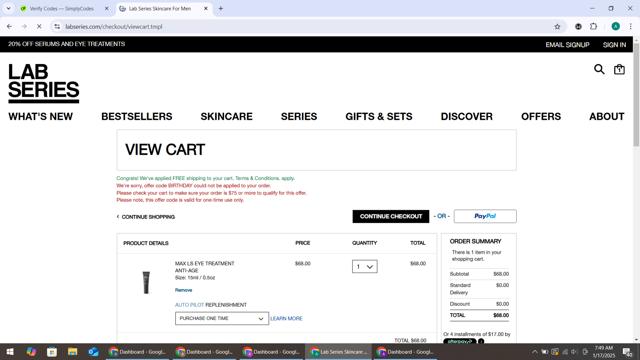Click Afterpay info icon
The height and width of the screenshot is (360, 640).
pyautogui.click(x=481, y=341)
